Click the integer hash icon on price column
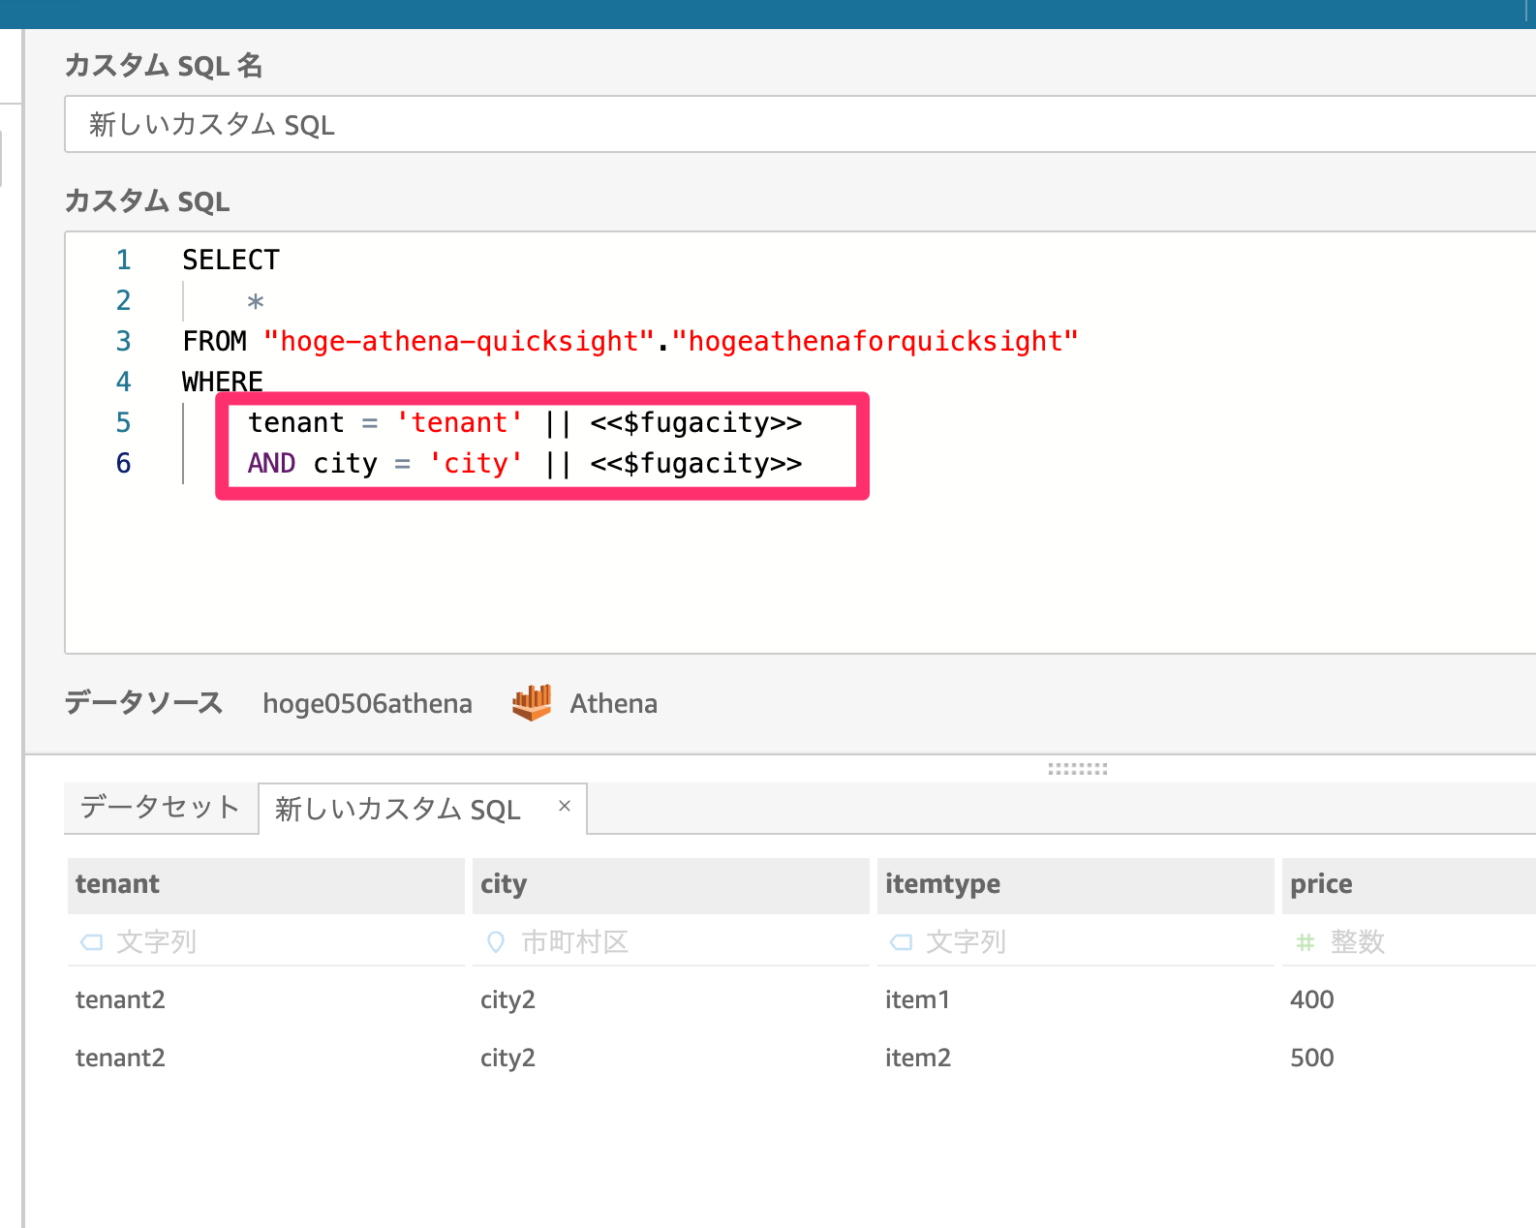Viewport: 1536px width, 1228px height. (x=1305, y=941)
